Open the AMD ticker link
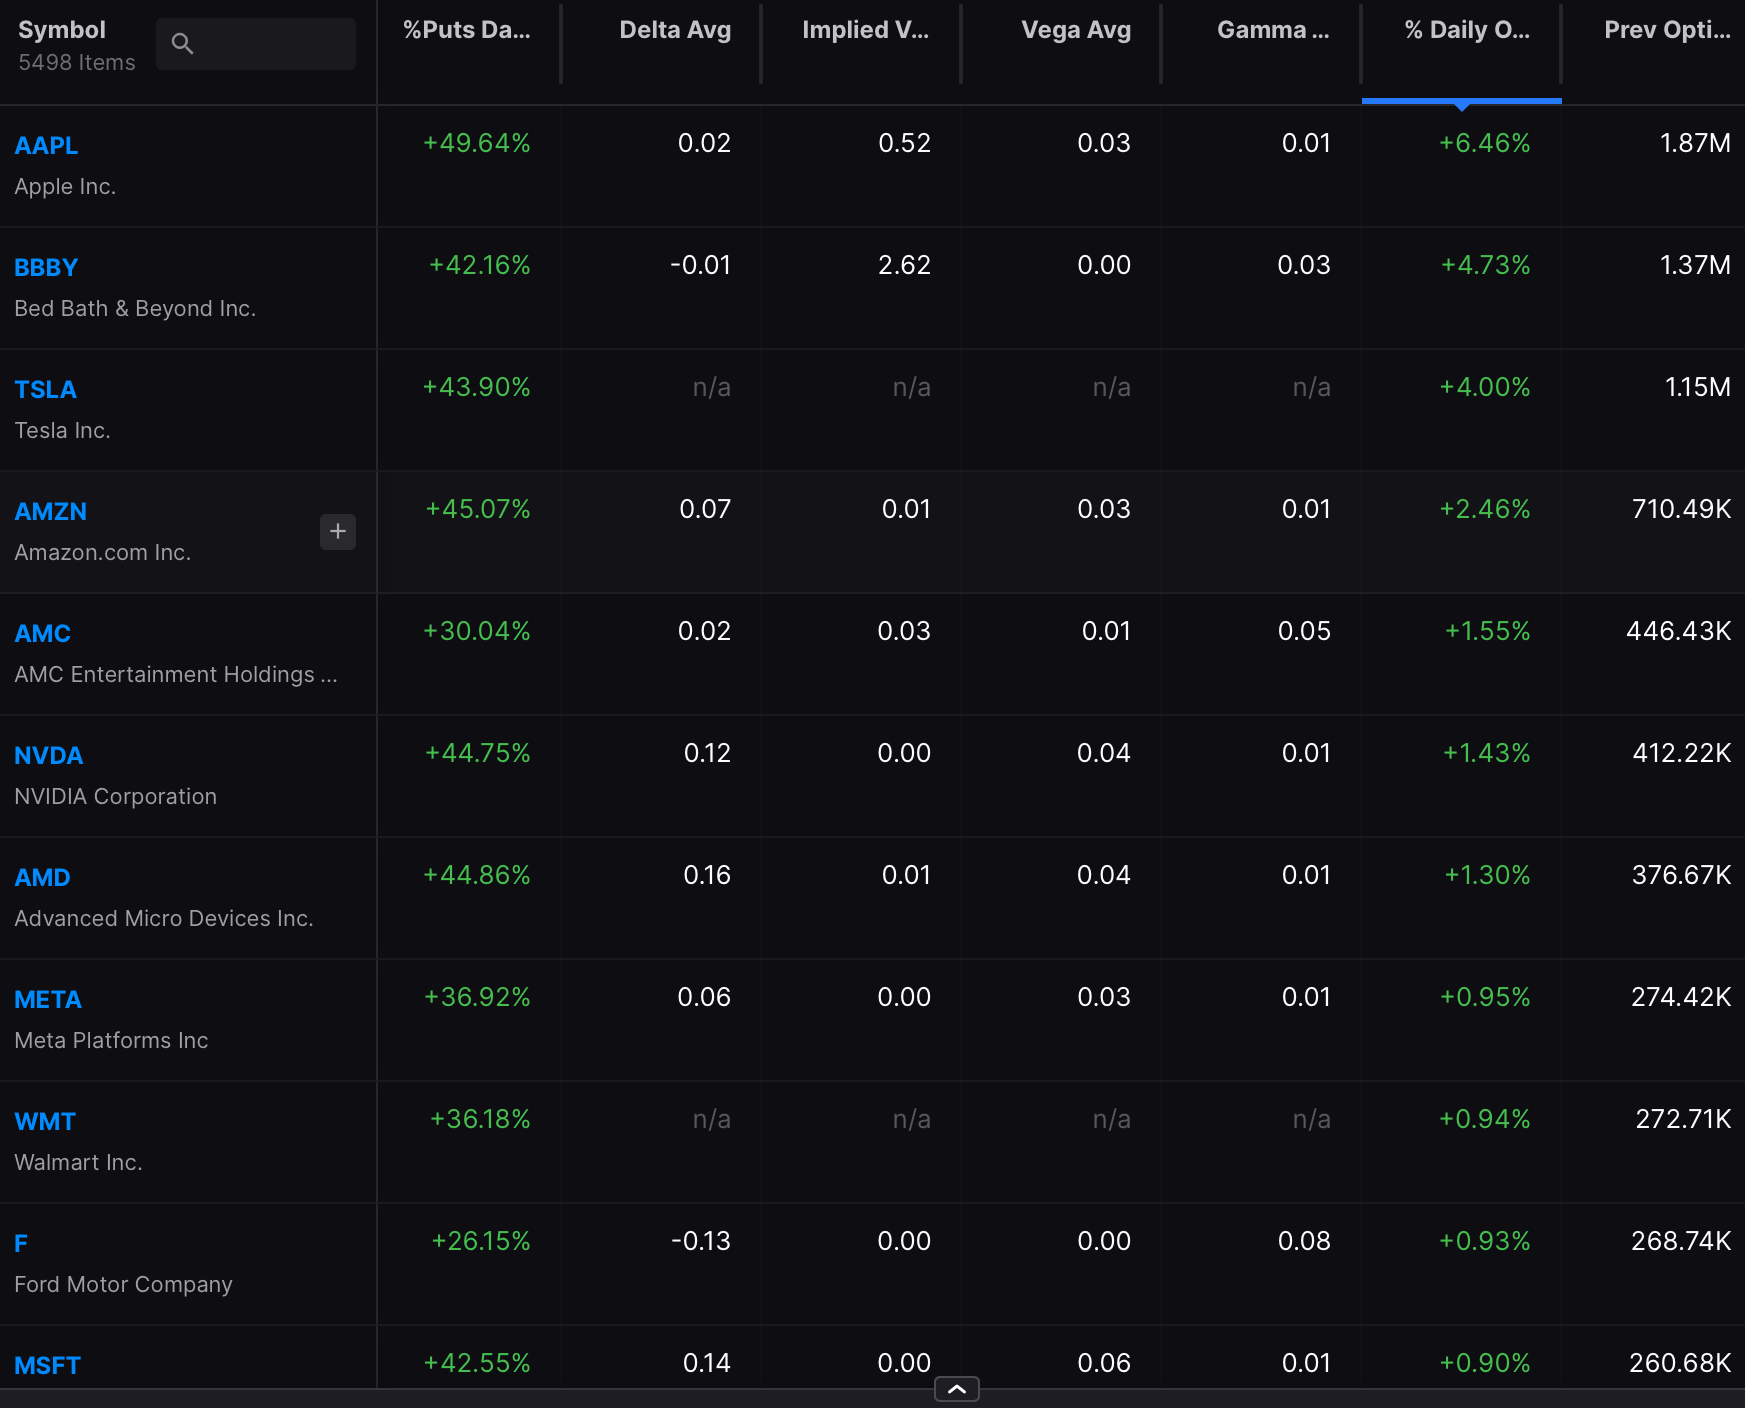This screenshot has height=1408, width=1745. (x=43, y=877)
